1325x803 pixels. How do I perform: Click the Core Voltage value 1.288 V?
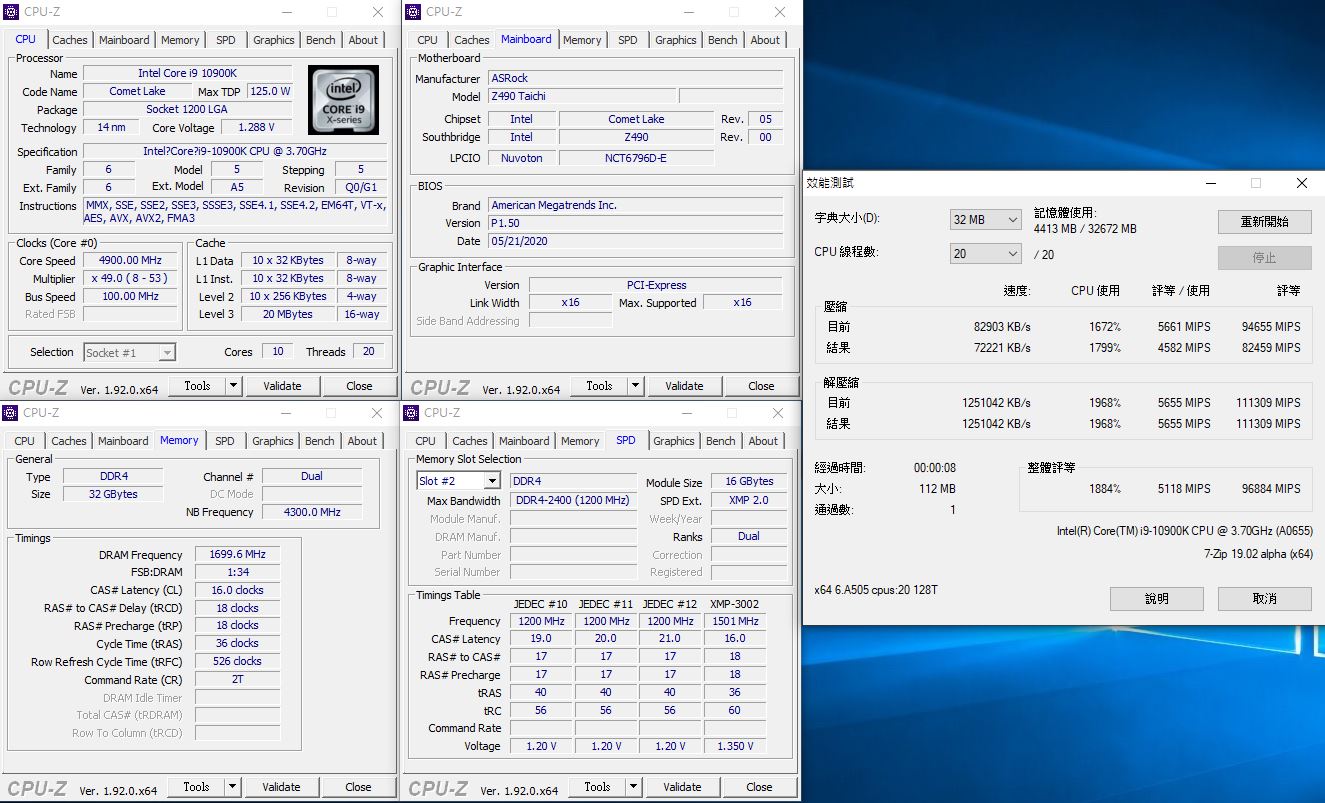pyautogui.click(x=256, y=128)
